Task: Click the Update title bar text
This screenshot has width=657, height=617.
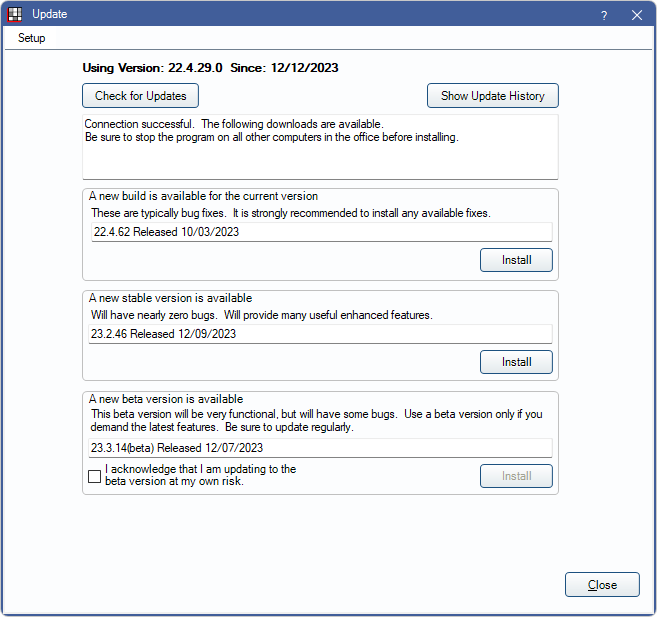Action: pyautogui.click(x=50, y=15)
